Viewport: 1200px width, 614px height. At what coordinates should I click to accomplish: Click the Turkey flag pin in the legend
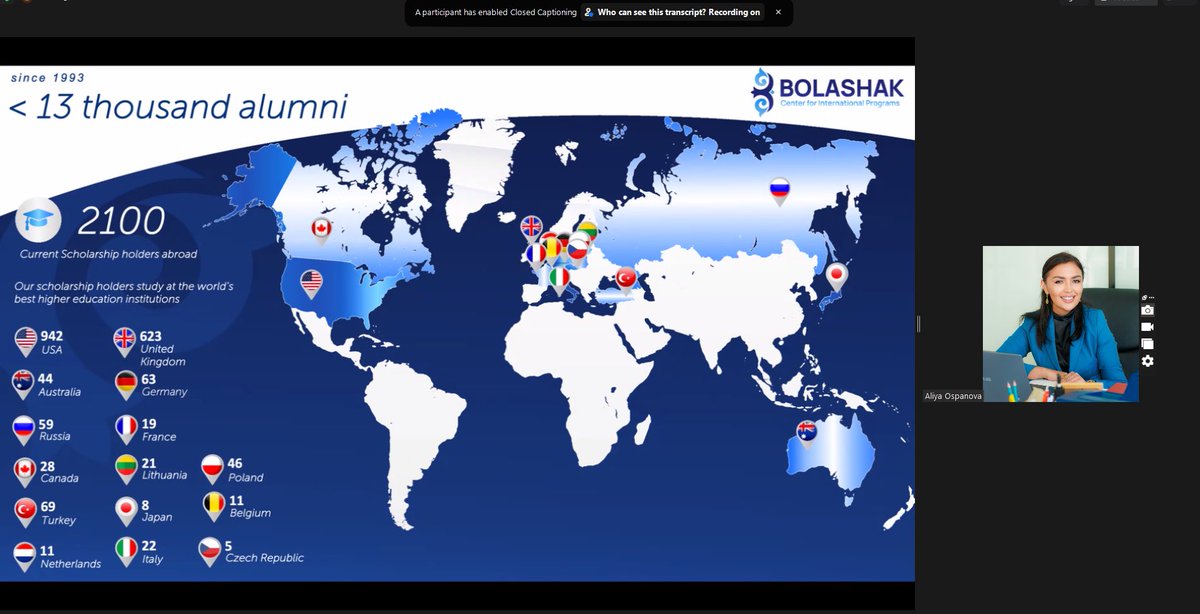26,512
